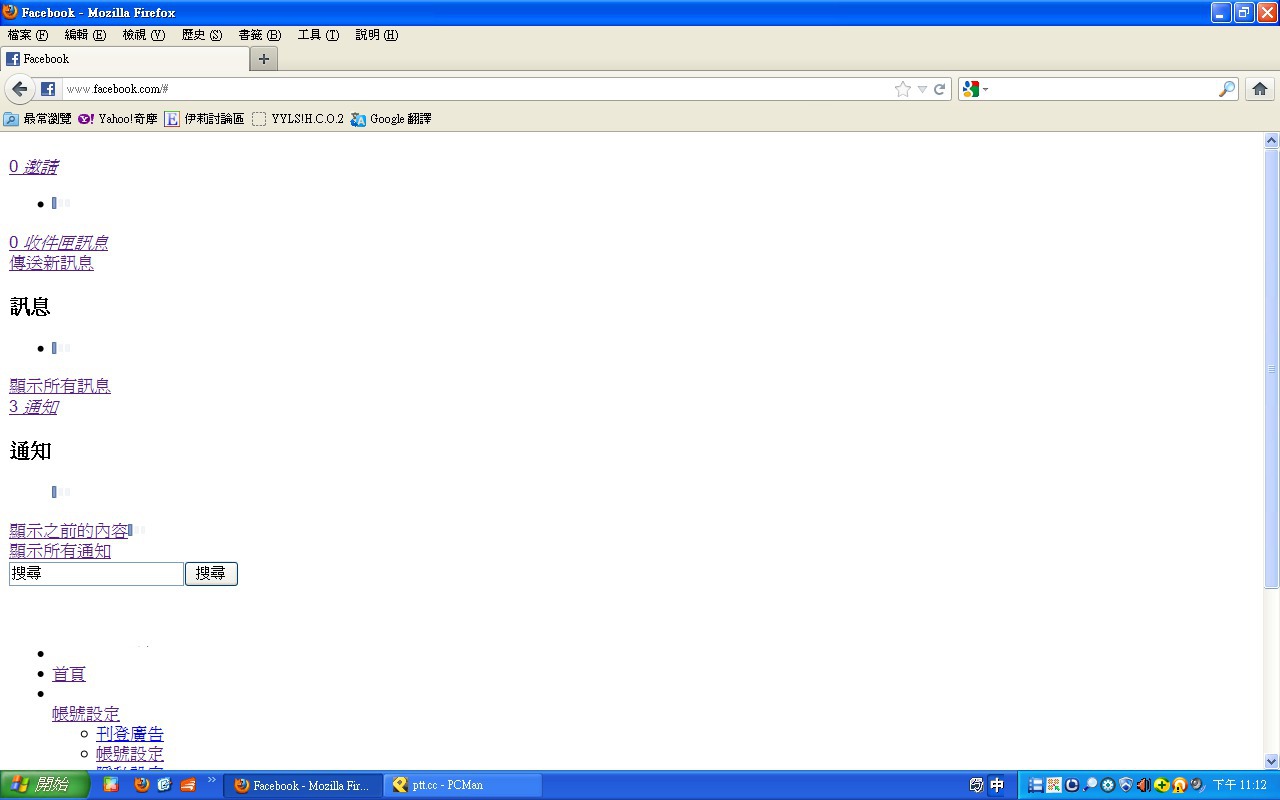Bookmark this page with the star icon

903,89
